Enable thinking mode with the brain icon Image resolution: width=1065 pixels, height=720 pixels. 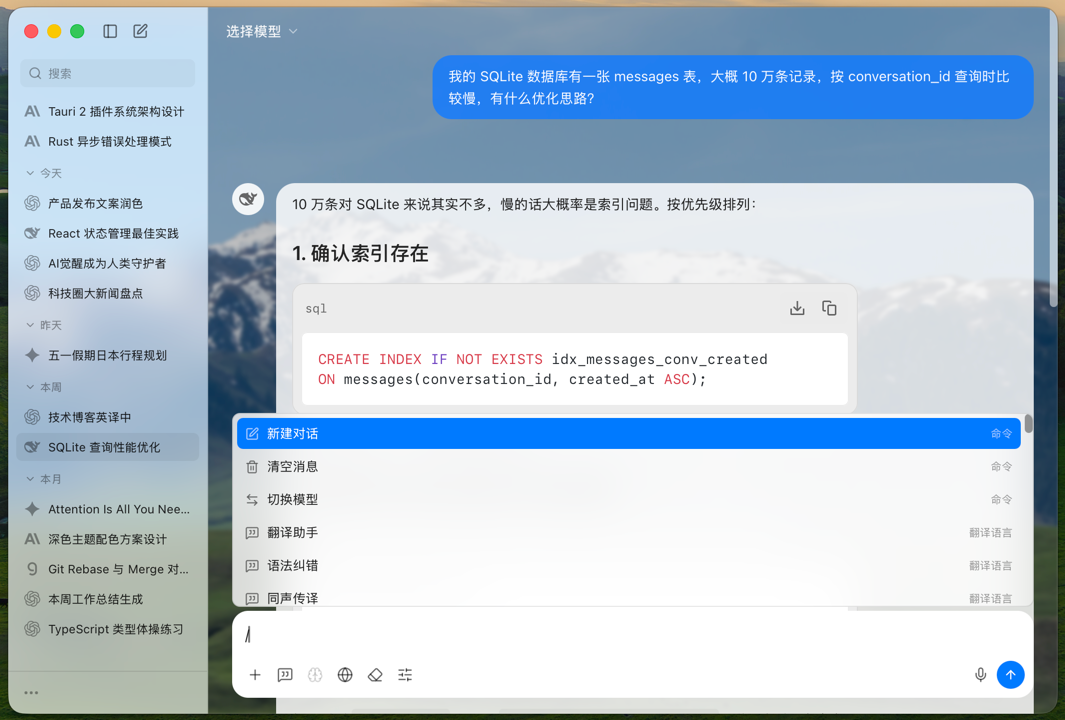315,675
